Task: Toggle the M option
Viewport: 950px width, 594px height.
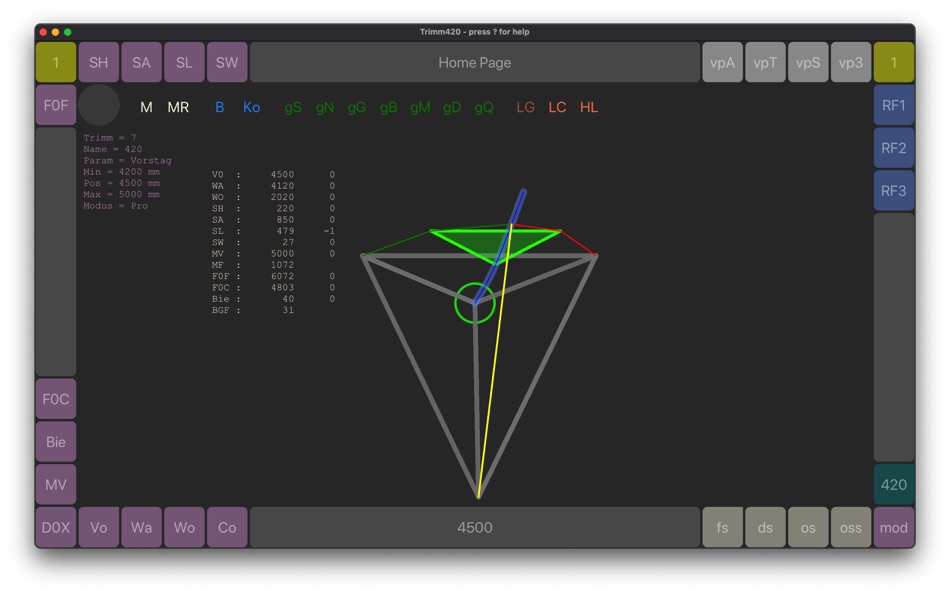Action: [x=146, y=107]
